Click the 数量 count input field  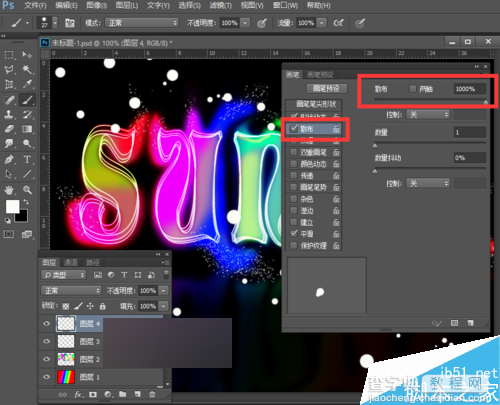click(470, 133)
